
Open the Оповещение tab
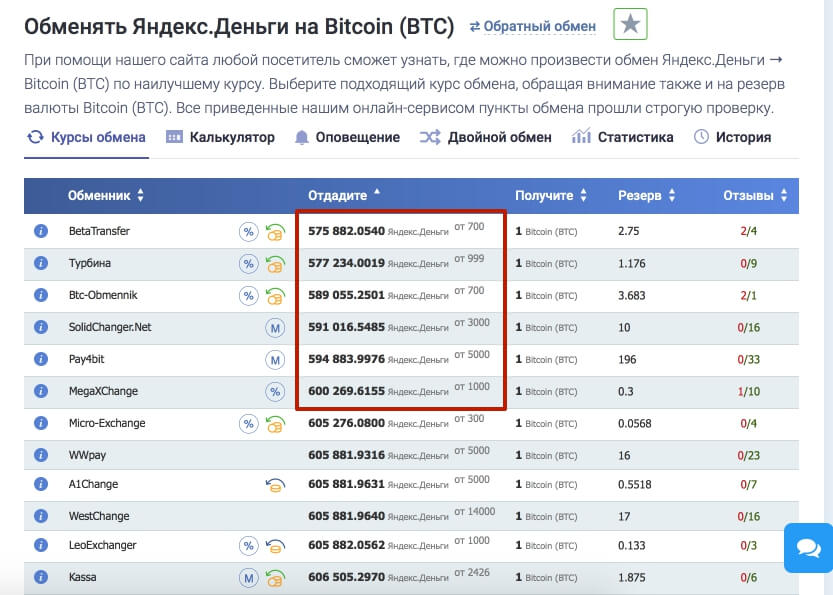tap(346, 137)
